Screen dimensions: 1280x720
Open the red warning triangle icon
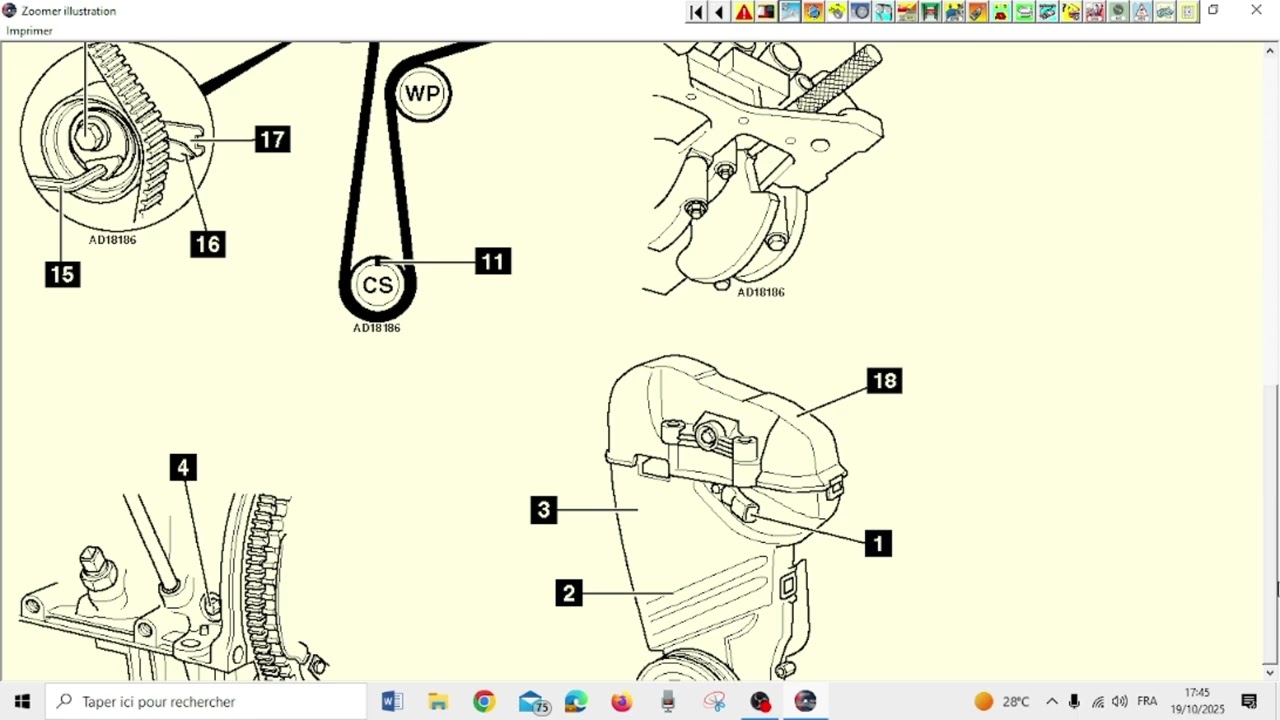pyautogui.click(x=743, y=12)
